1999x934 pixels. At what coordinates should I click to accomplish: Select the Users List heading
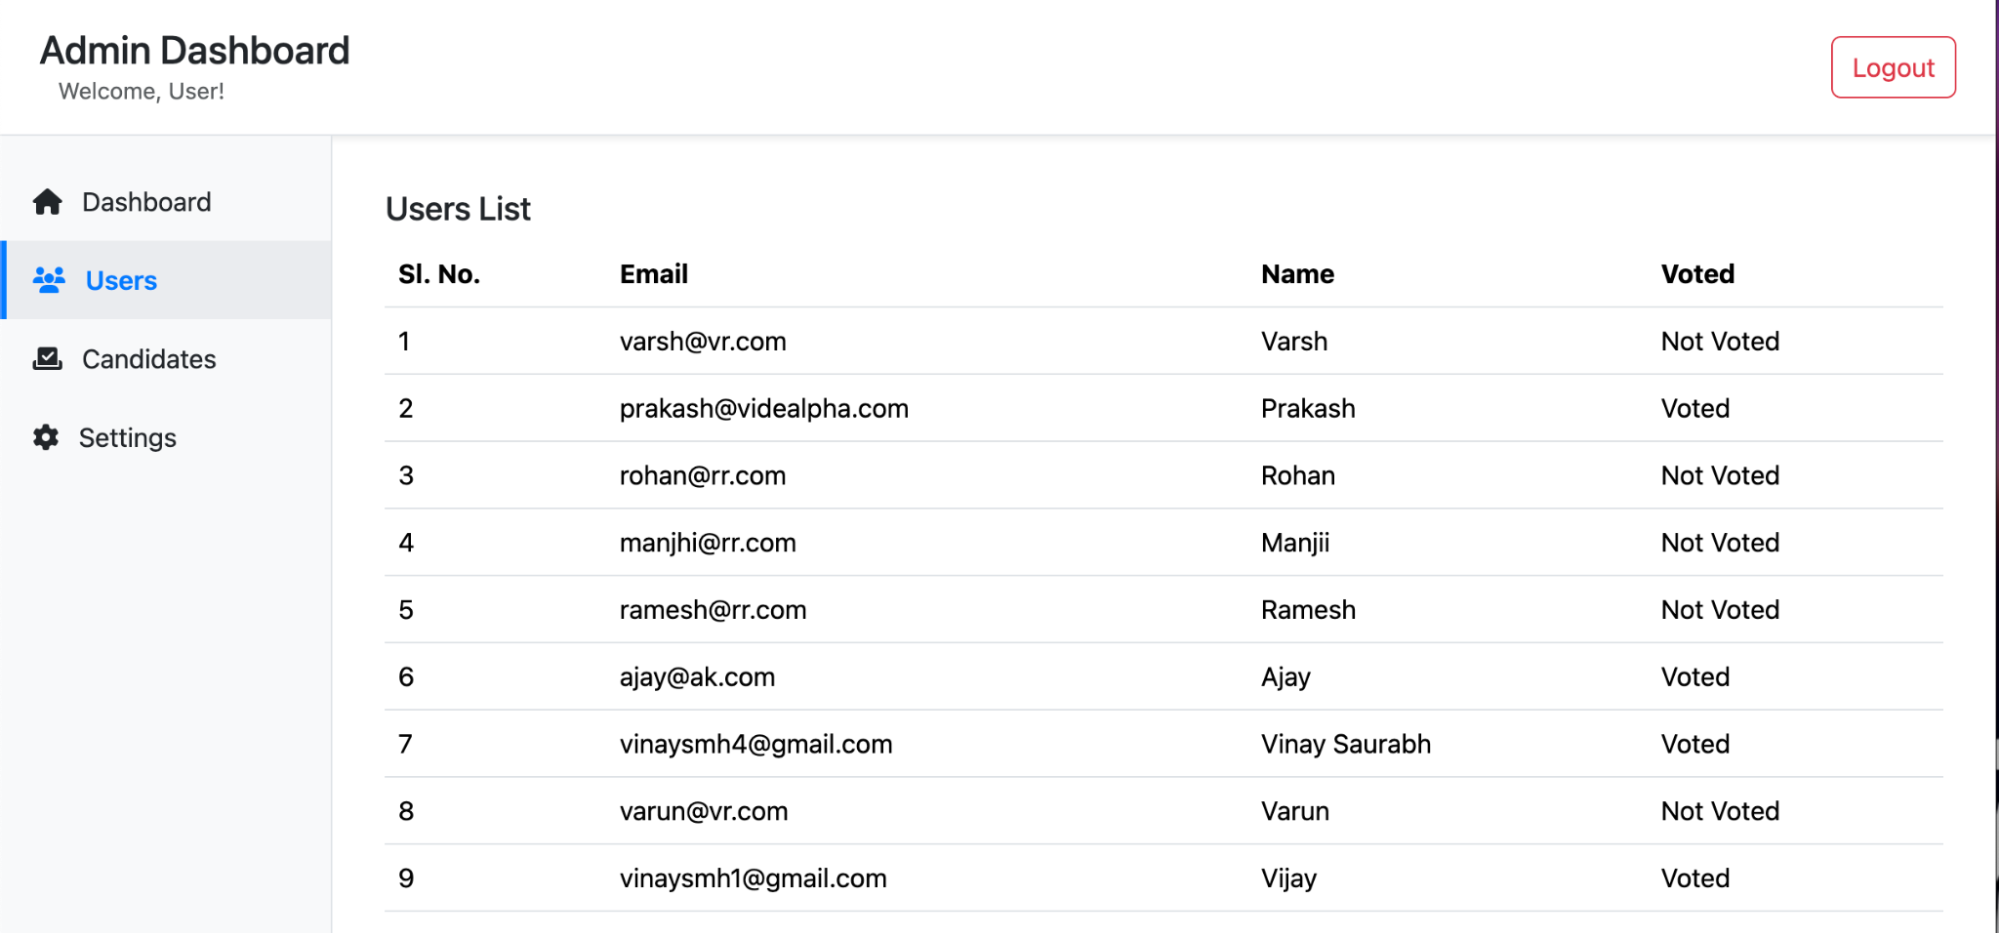coord(458,209)
